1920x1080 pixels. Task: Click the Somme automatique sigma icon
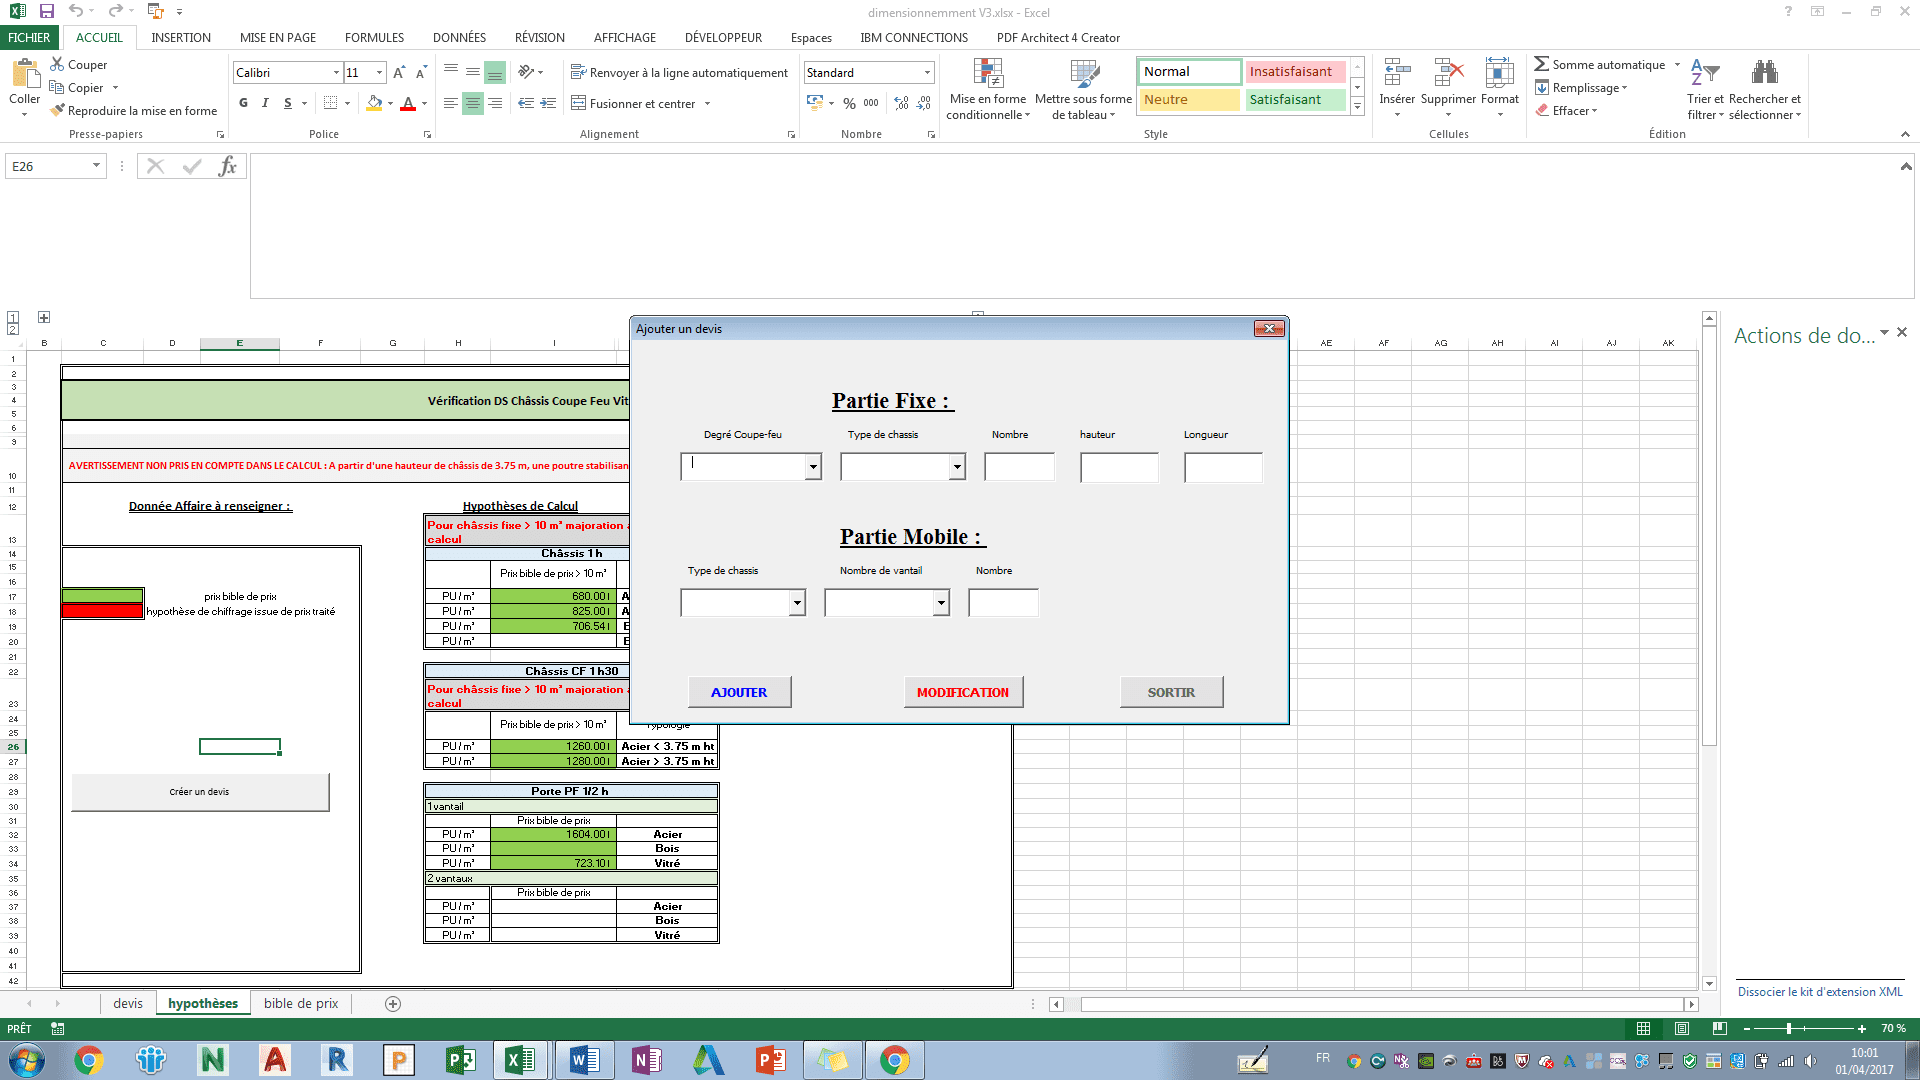pyautogui.click(x=1541, y=64)
